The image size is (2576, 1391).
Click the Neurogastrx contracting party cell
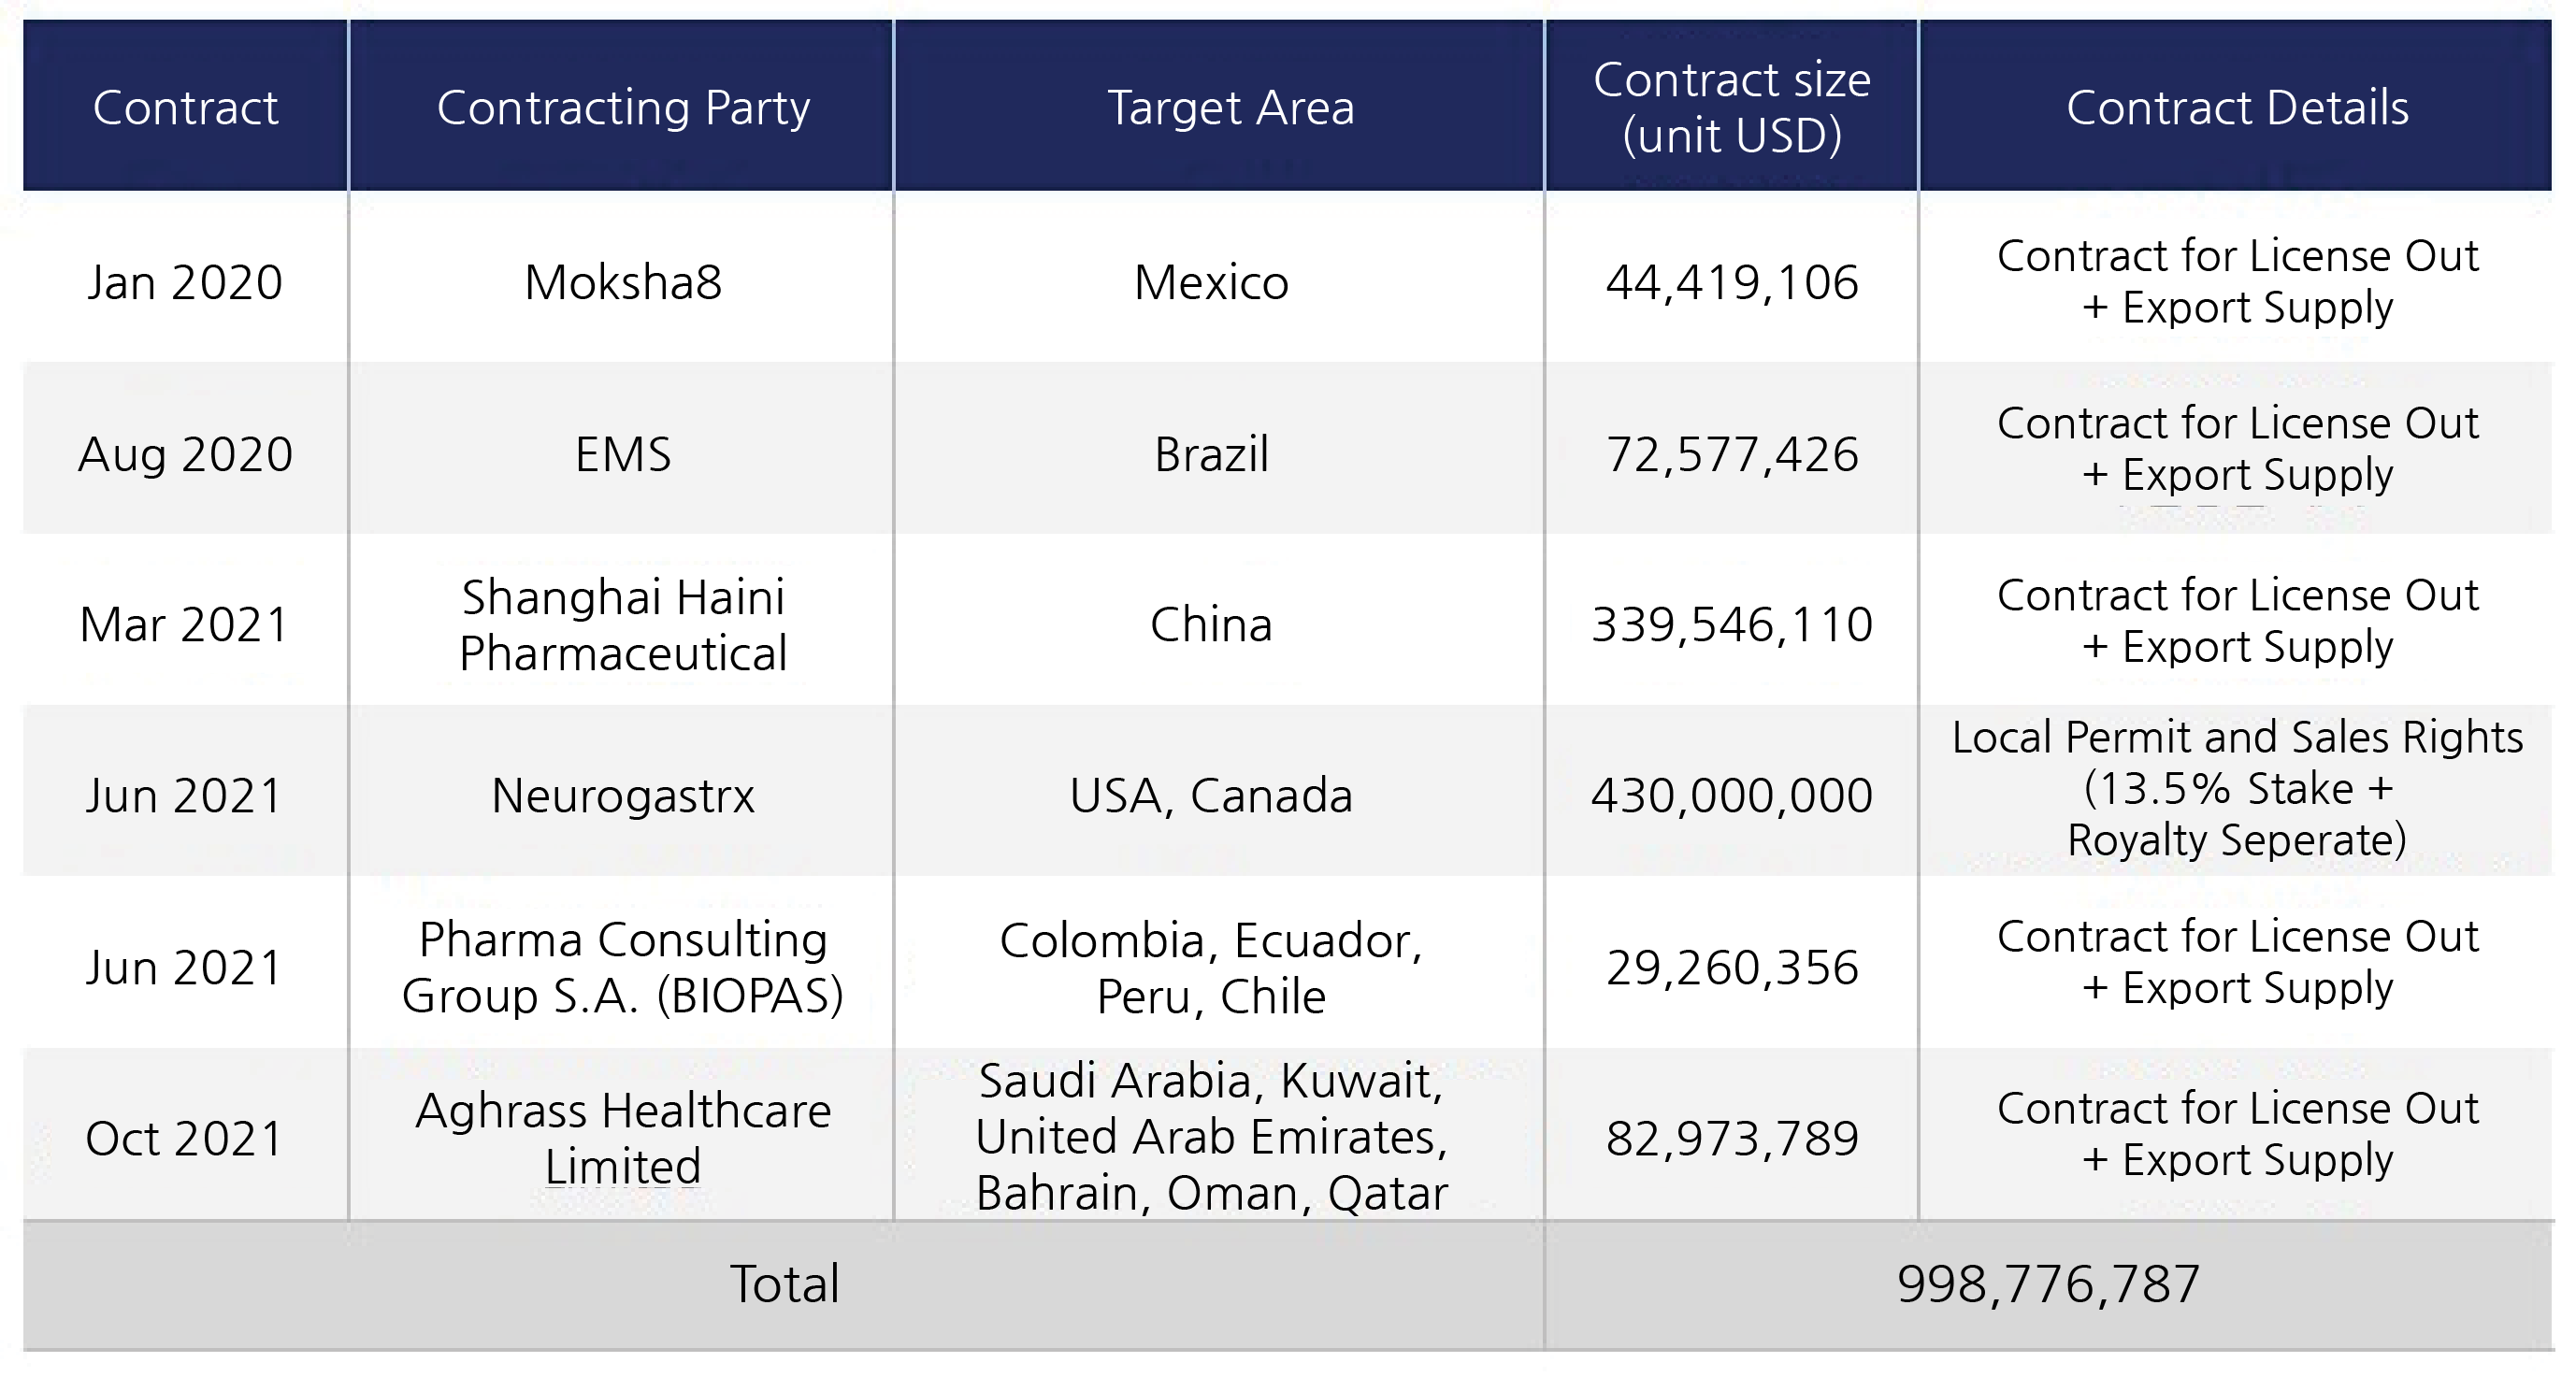click(x=622, y=796)
